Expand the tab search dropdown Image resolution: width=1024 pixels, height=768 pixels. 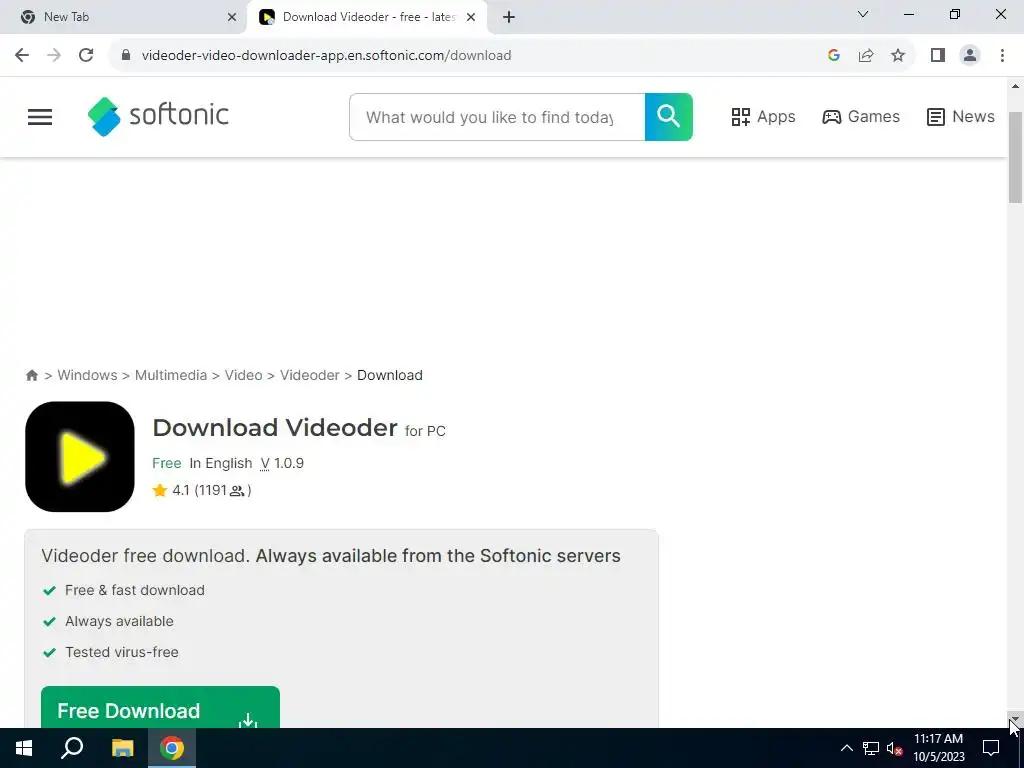[x=863, y=14]
